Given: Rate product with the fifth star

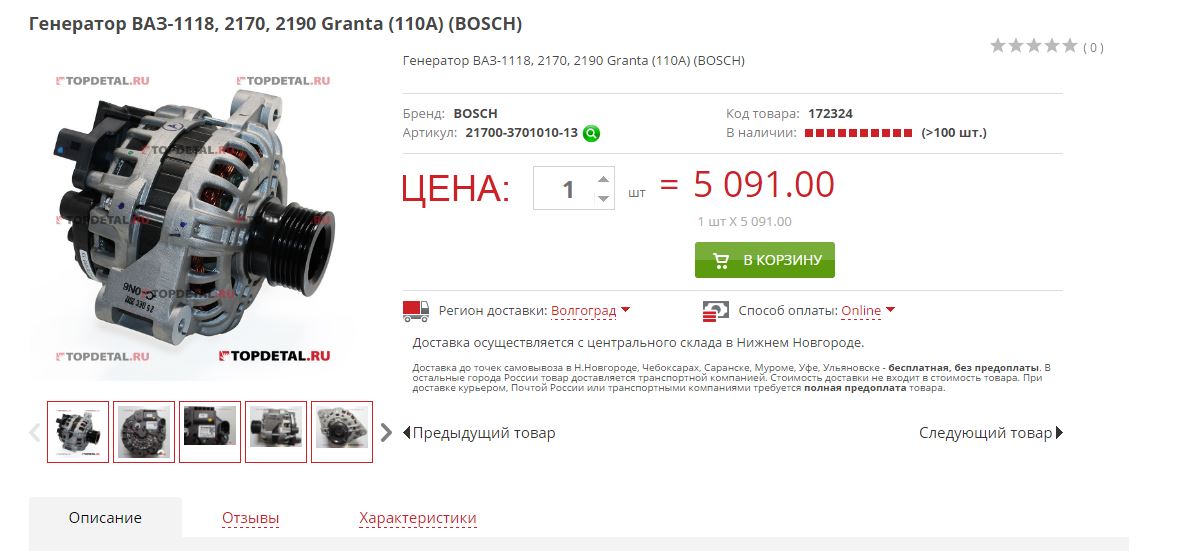Looking at the screenshot, I should click(x=1070, y=46).
